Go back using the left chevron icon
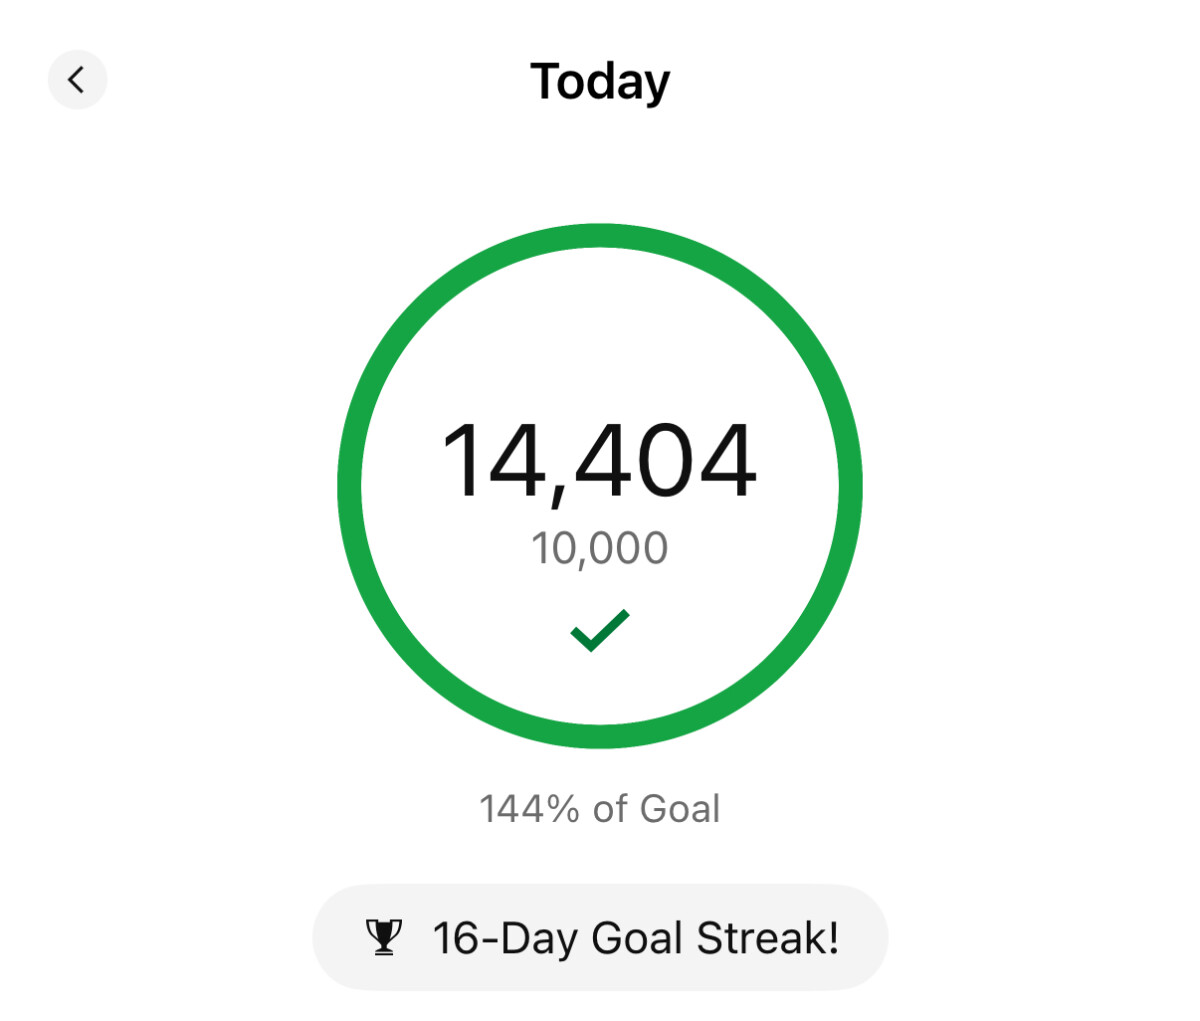Image resolution: width=1200 pixels, height=1021 pixels. [x=77, y=79]
